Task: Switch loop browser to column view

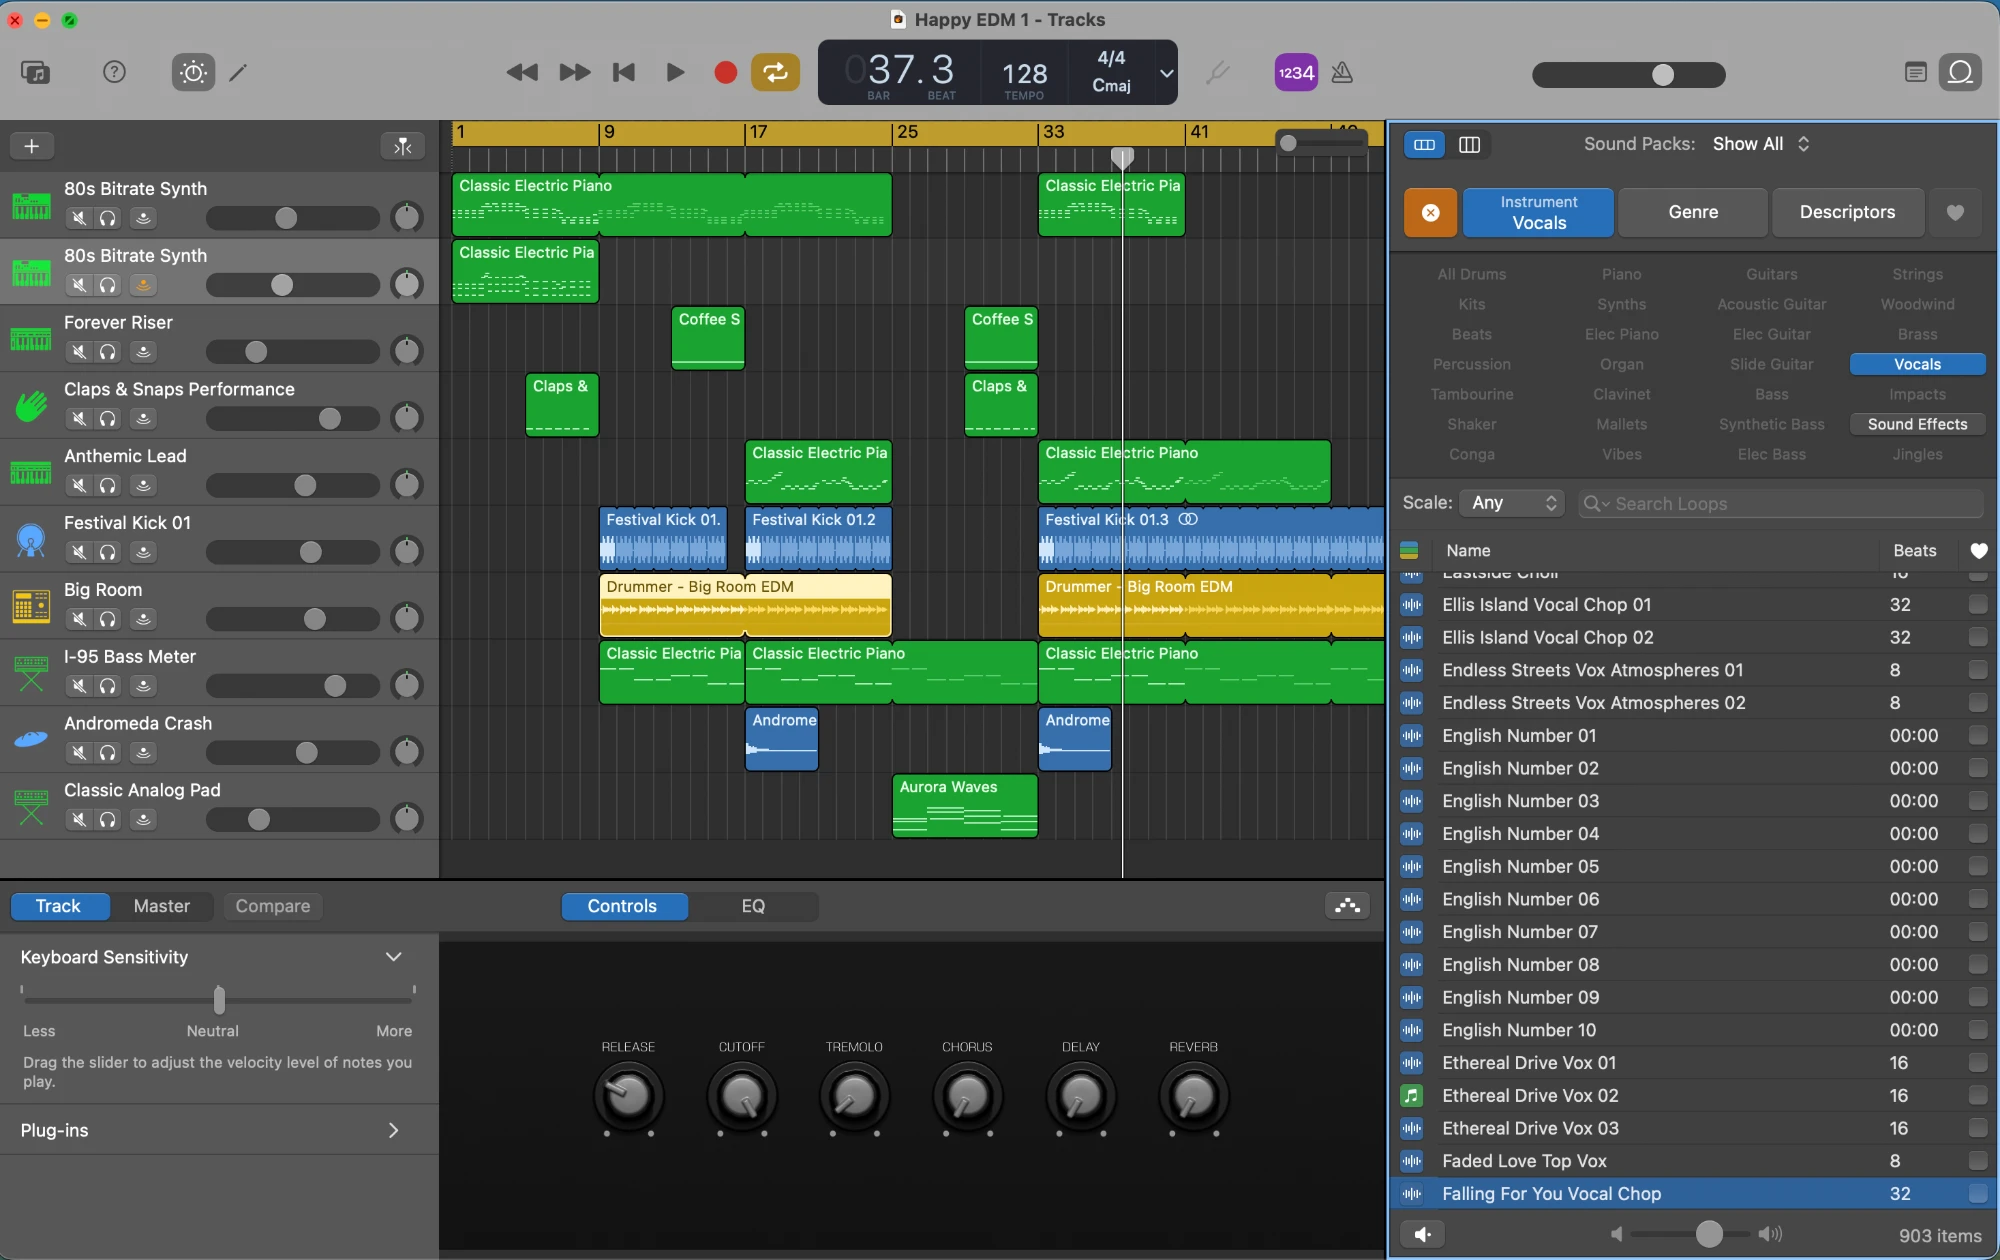Action: pyautogui.click(x=1469, y=145)
